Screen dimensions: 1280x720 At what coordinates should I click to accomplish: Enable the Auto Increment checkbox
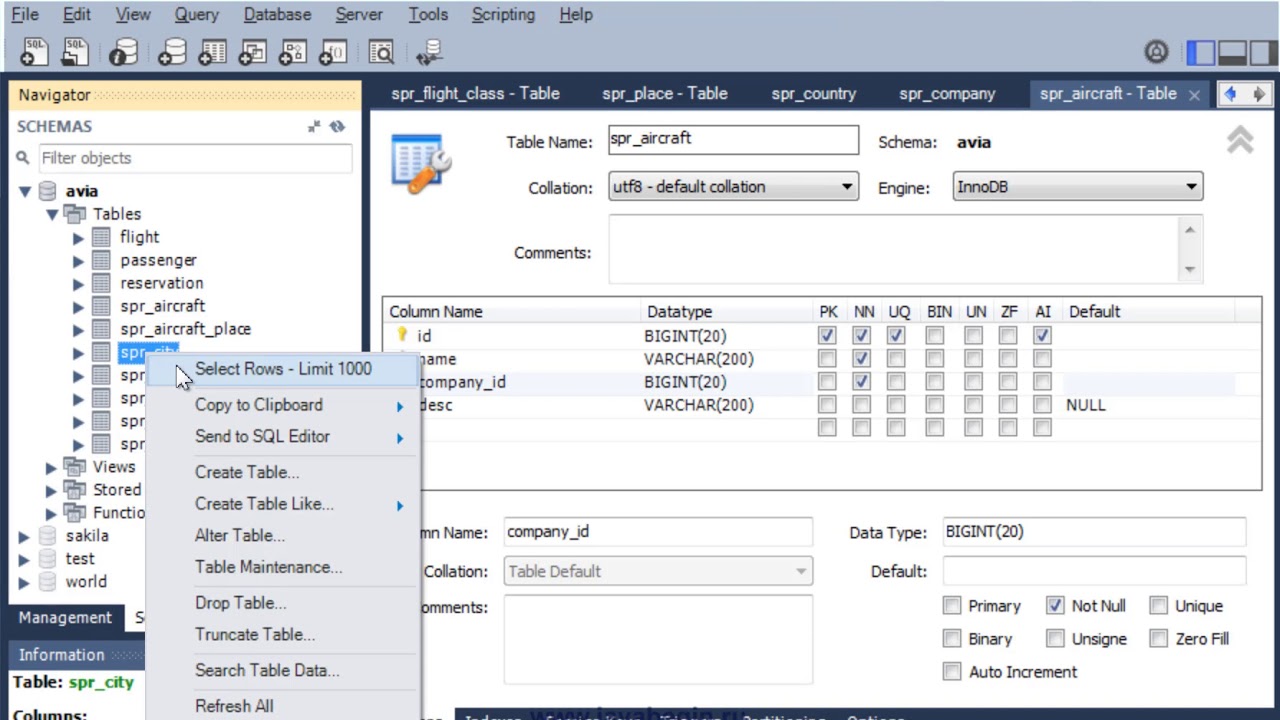click(x=951, y=672)
